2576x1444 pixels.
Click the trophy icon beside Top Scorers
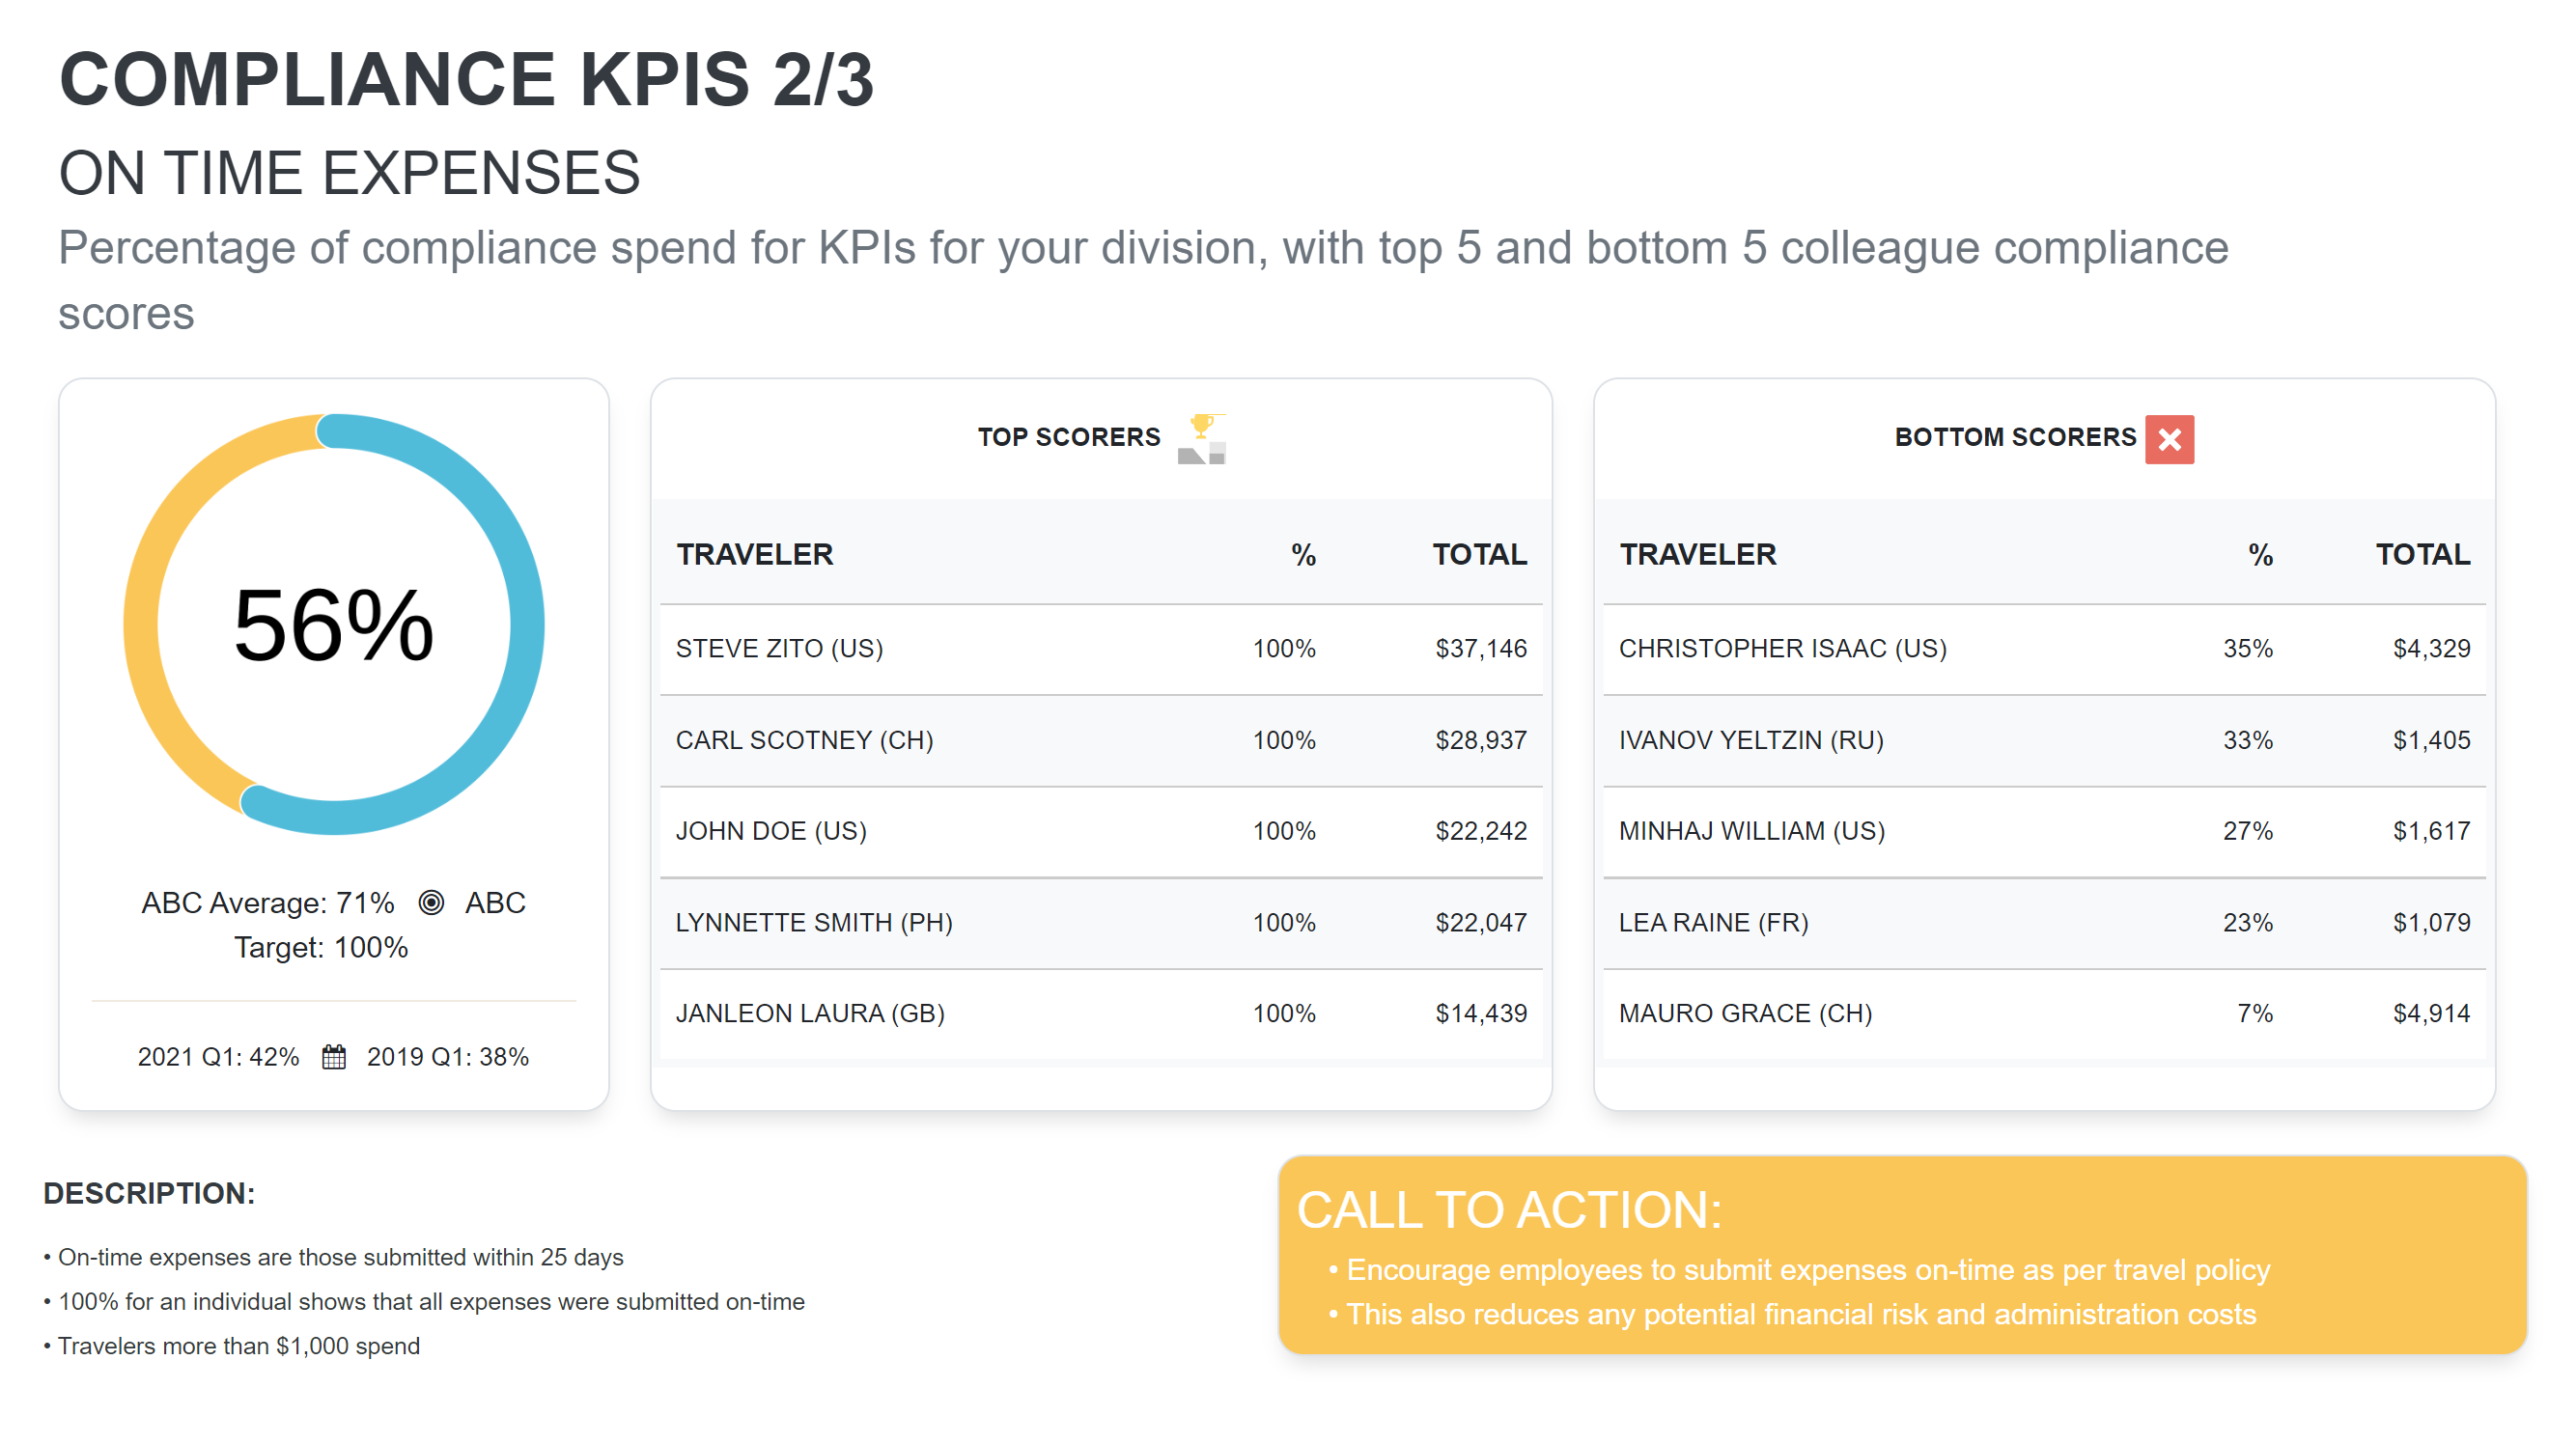1201,439
